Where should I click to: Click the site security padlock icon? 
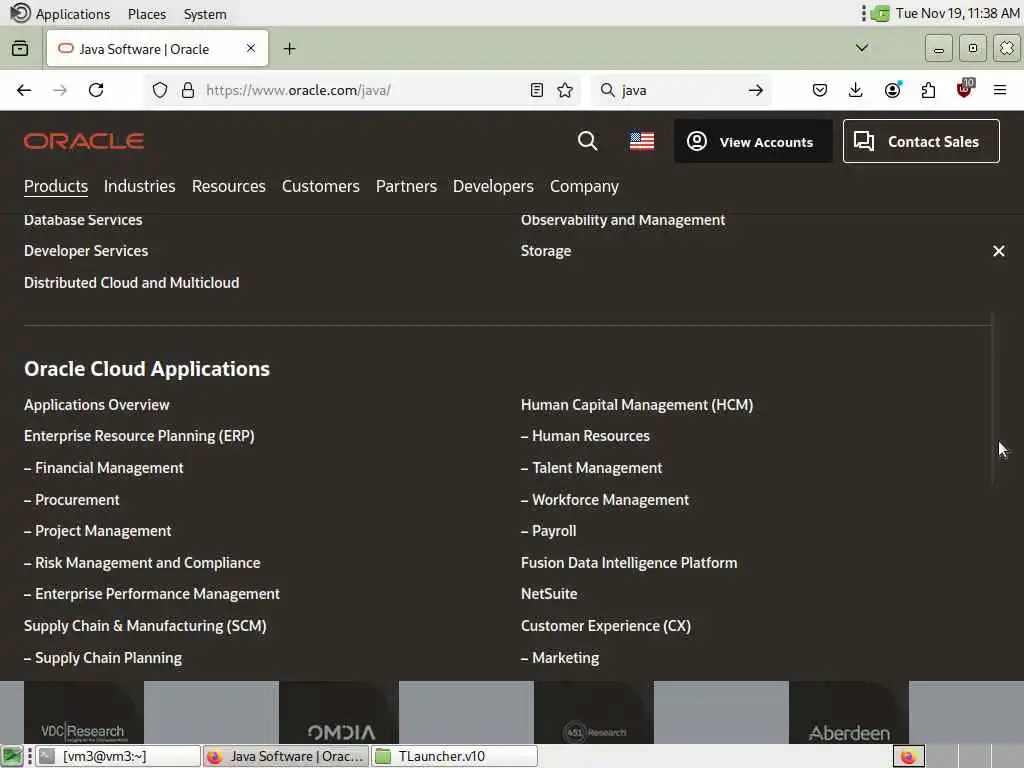187,90
